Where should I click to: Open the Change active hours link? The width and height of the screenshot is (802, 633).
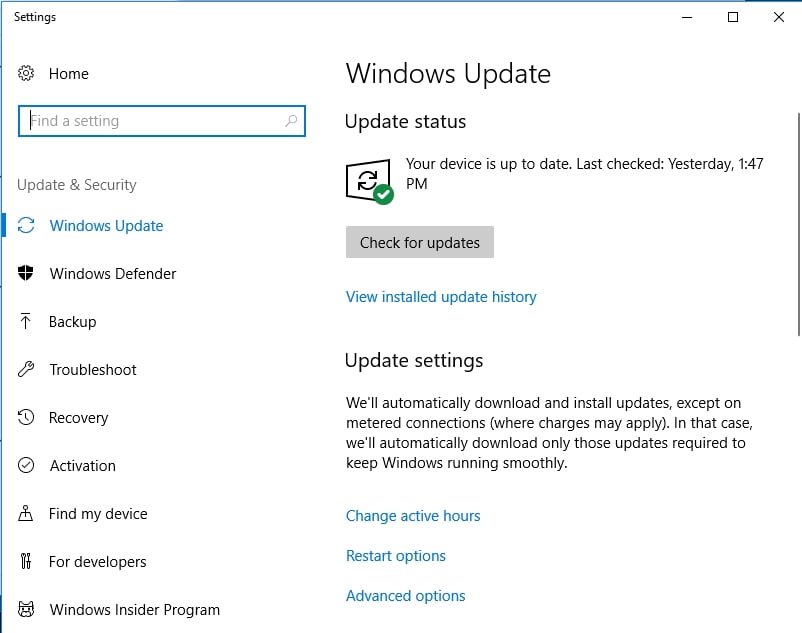tap(413, 515)
